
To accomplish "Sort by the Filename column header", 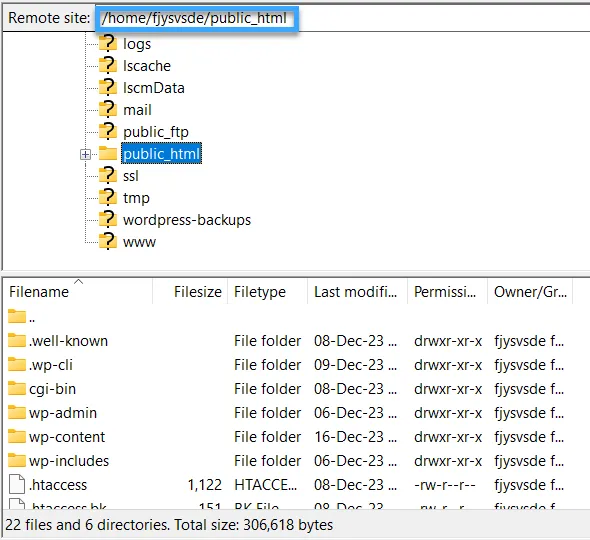I will 78,292.
